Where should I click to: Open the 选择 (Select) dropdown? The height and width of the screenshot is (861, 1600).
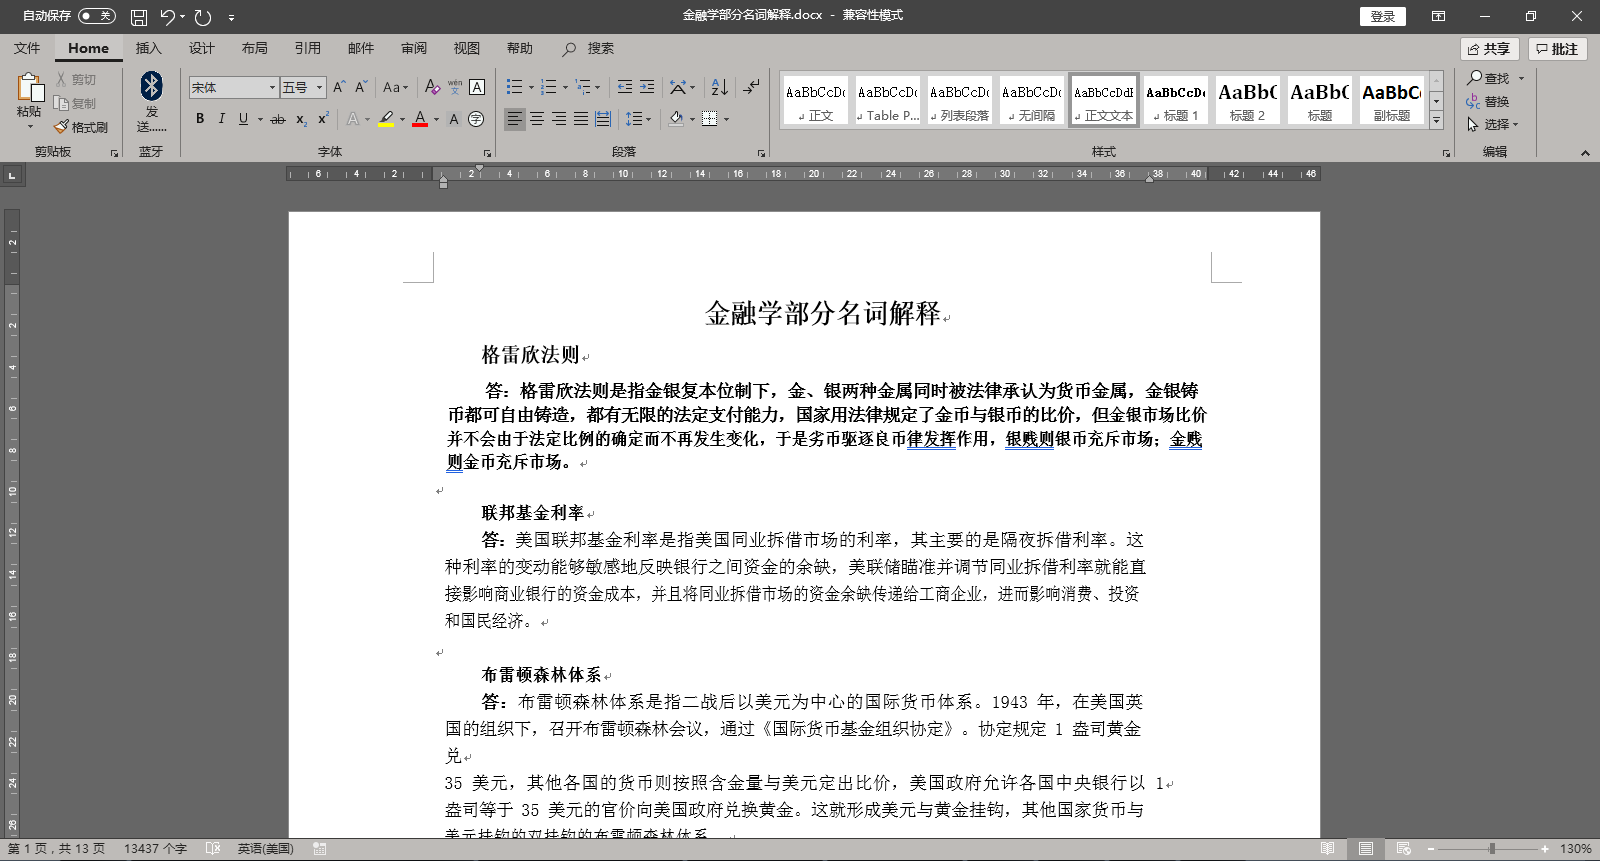pos(1493,125)
